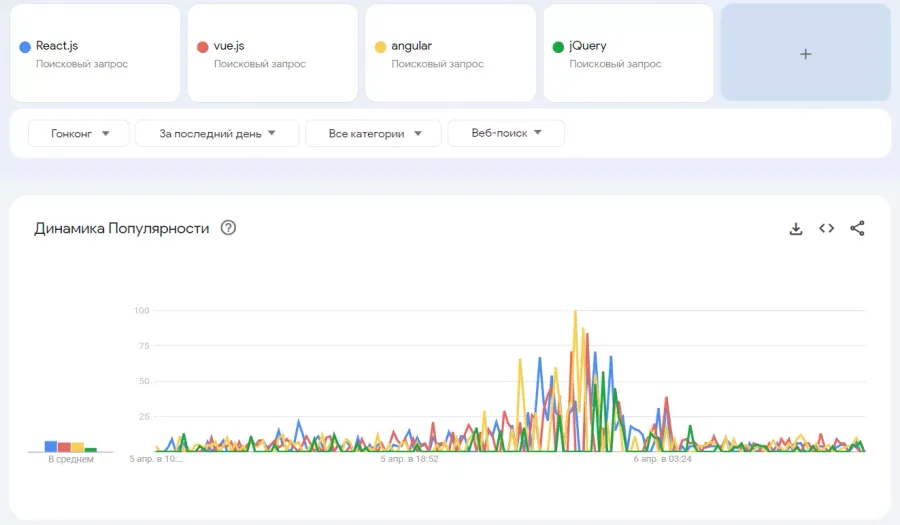Open the embed code icon
Screen dimensions: 900x525
click(827, 228)
